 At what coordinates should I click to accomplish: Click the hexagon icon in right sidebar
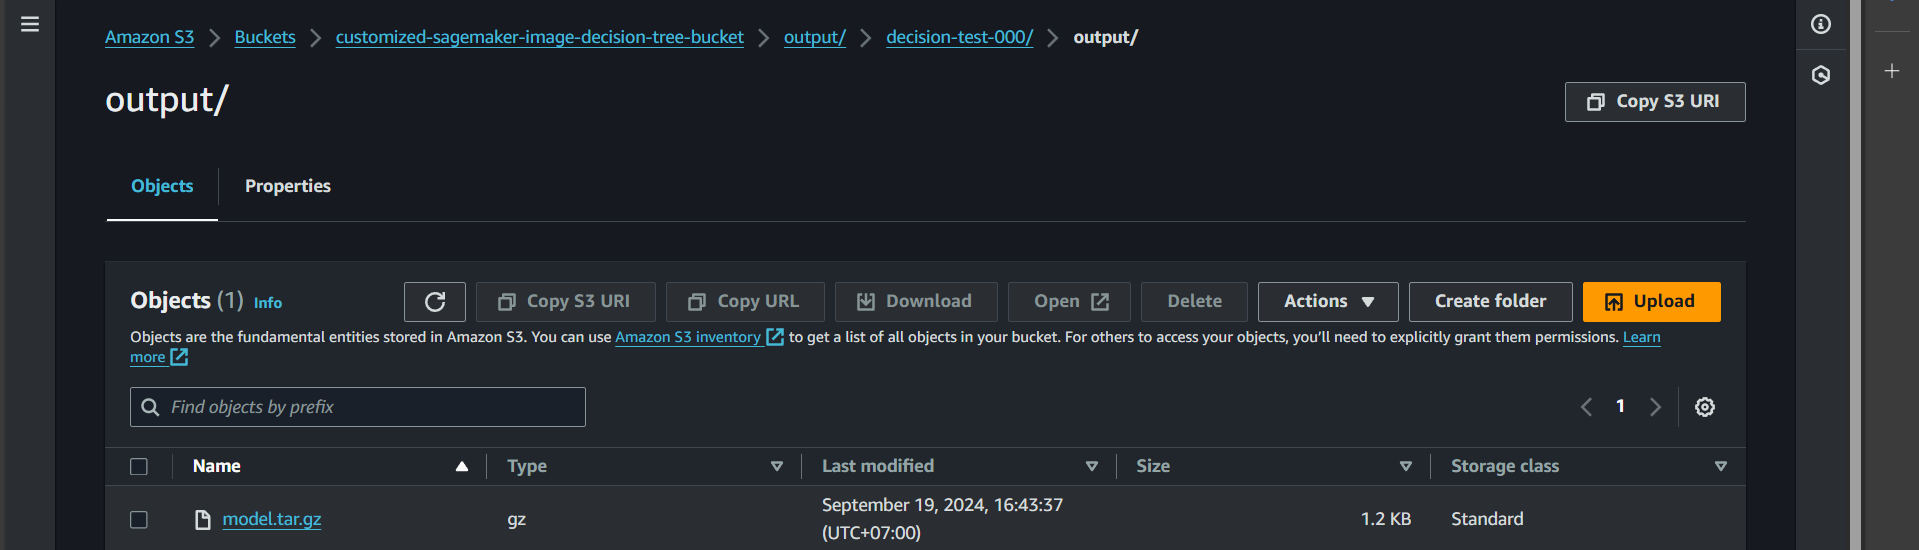coord(1821,75)
